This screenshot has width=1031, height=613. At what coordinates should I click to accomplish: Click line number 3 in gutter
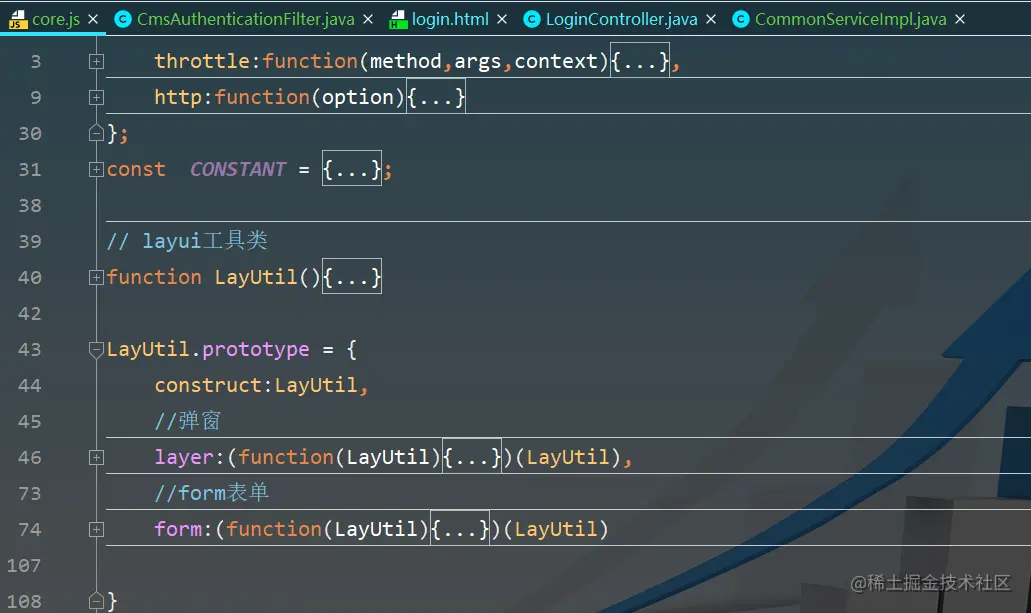36,62
